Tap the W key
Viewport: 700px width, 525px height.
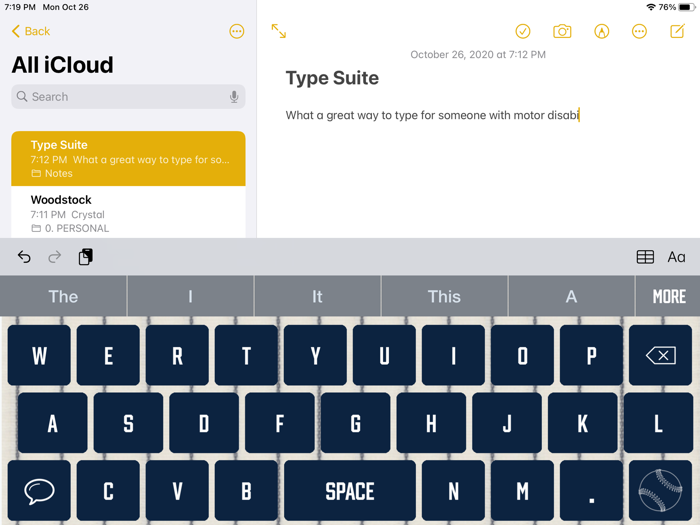(39, 355)
